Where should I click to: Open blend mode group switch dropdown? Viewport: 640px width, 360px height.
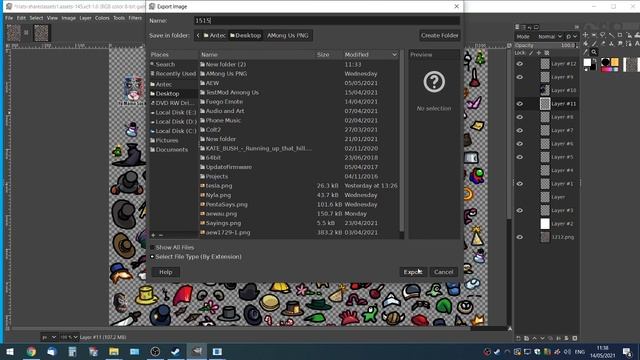(571, 36)
